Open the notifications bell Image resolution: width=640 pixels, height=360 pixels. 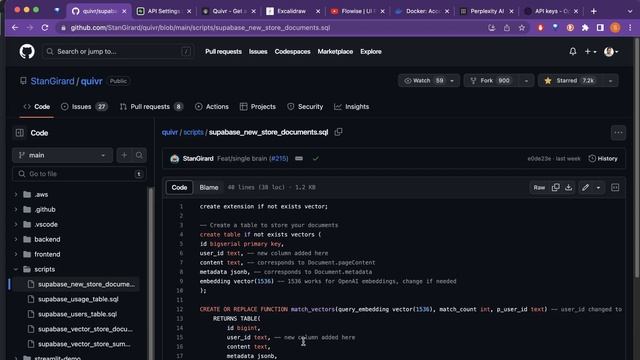(573, 51)
